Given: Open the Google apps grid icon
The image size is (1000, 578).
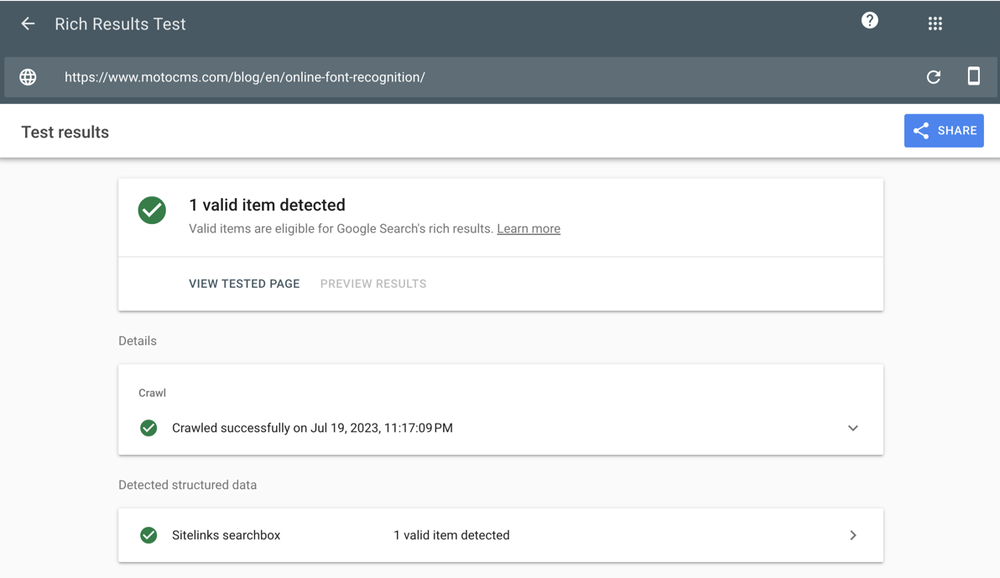Looking at the screenshot, I should (x=935, y=24).
